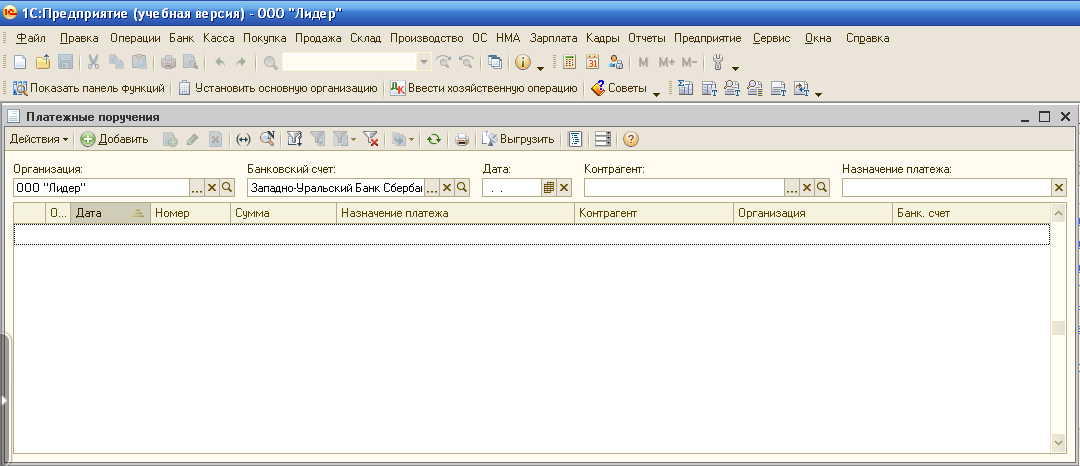1080x466 pixels.
Task: Click into the toolbar search text field
Action: click(350, 63)
